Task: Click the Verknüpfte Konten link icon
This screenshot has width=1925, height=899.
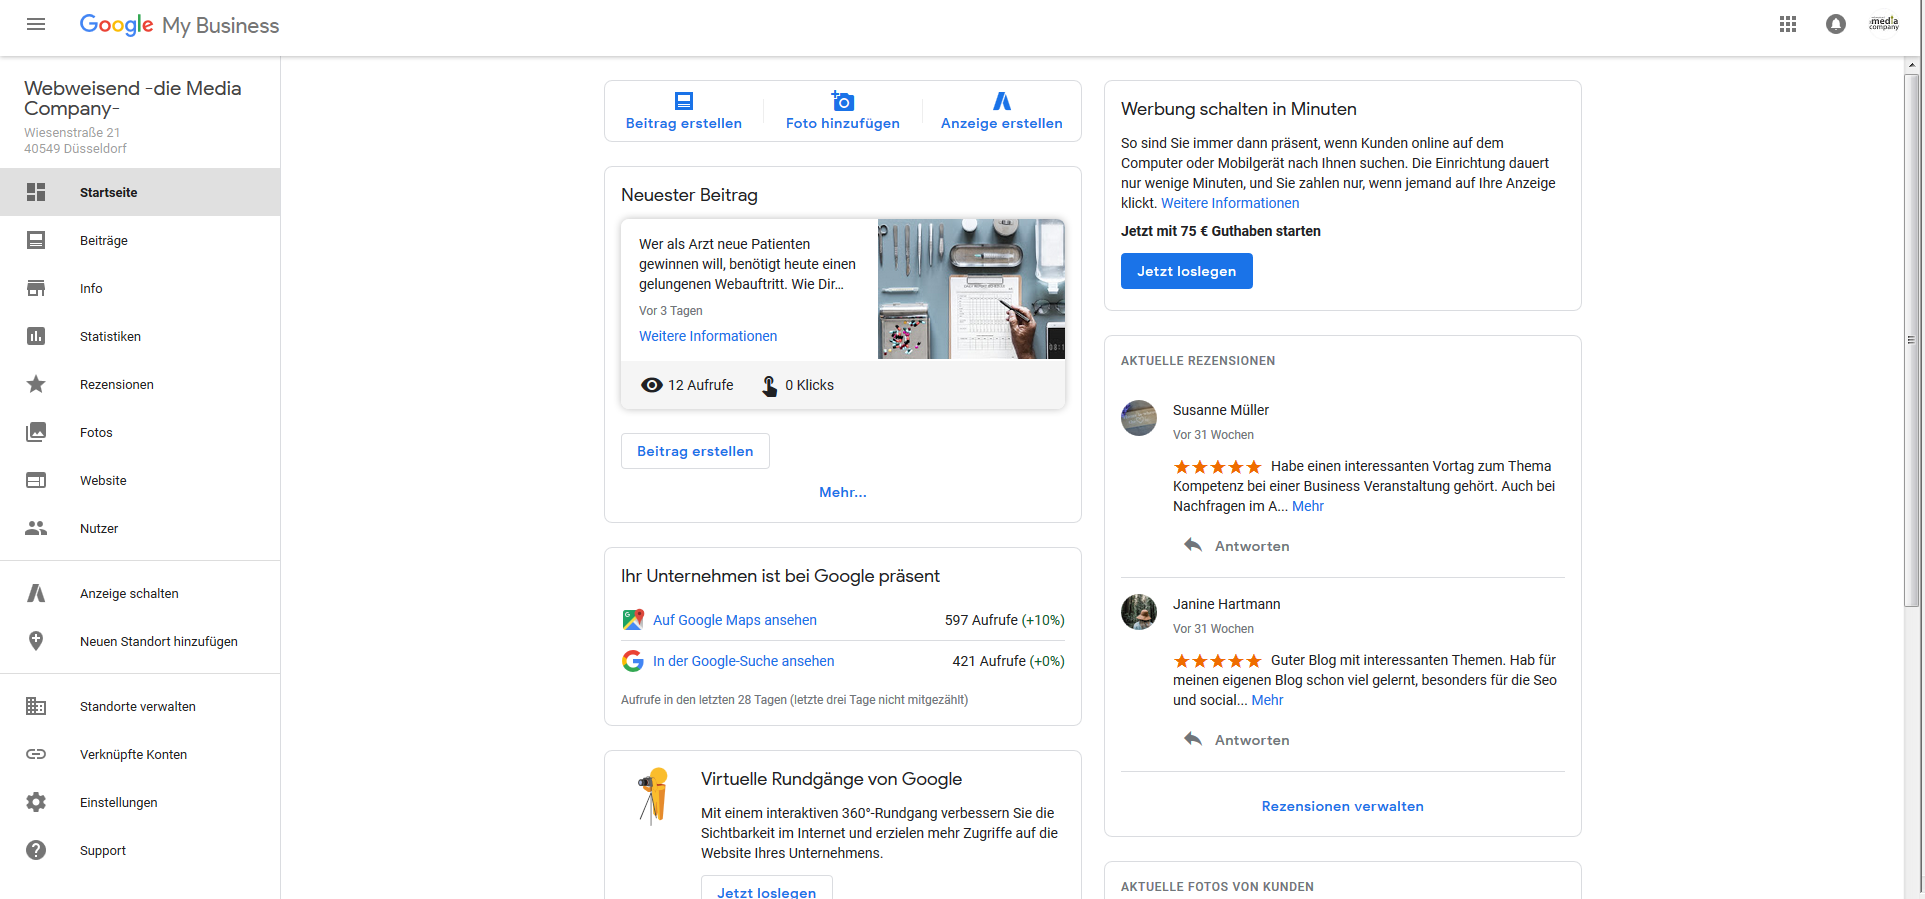Action: [36, 754]
